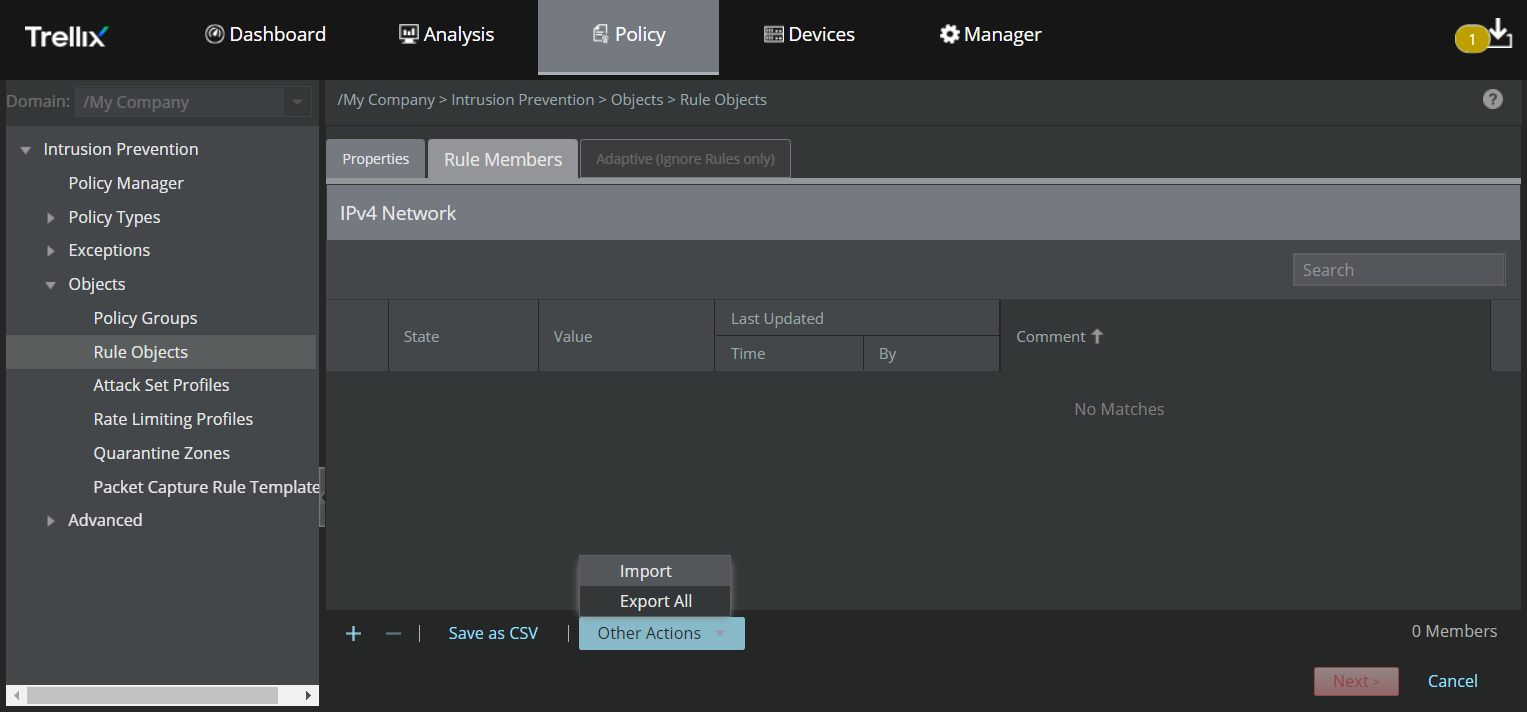The image size is (1527, 712).
Task: Select Policy Groups in the tree
Action: point(145,318)
